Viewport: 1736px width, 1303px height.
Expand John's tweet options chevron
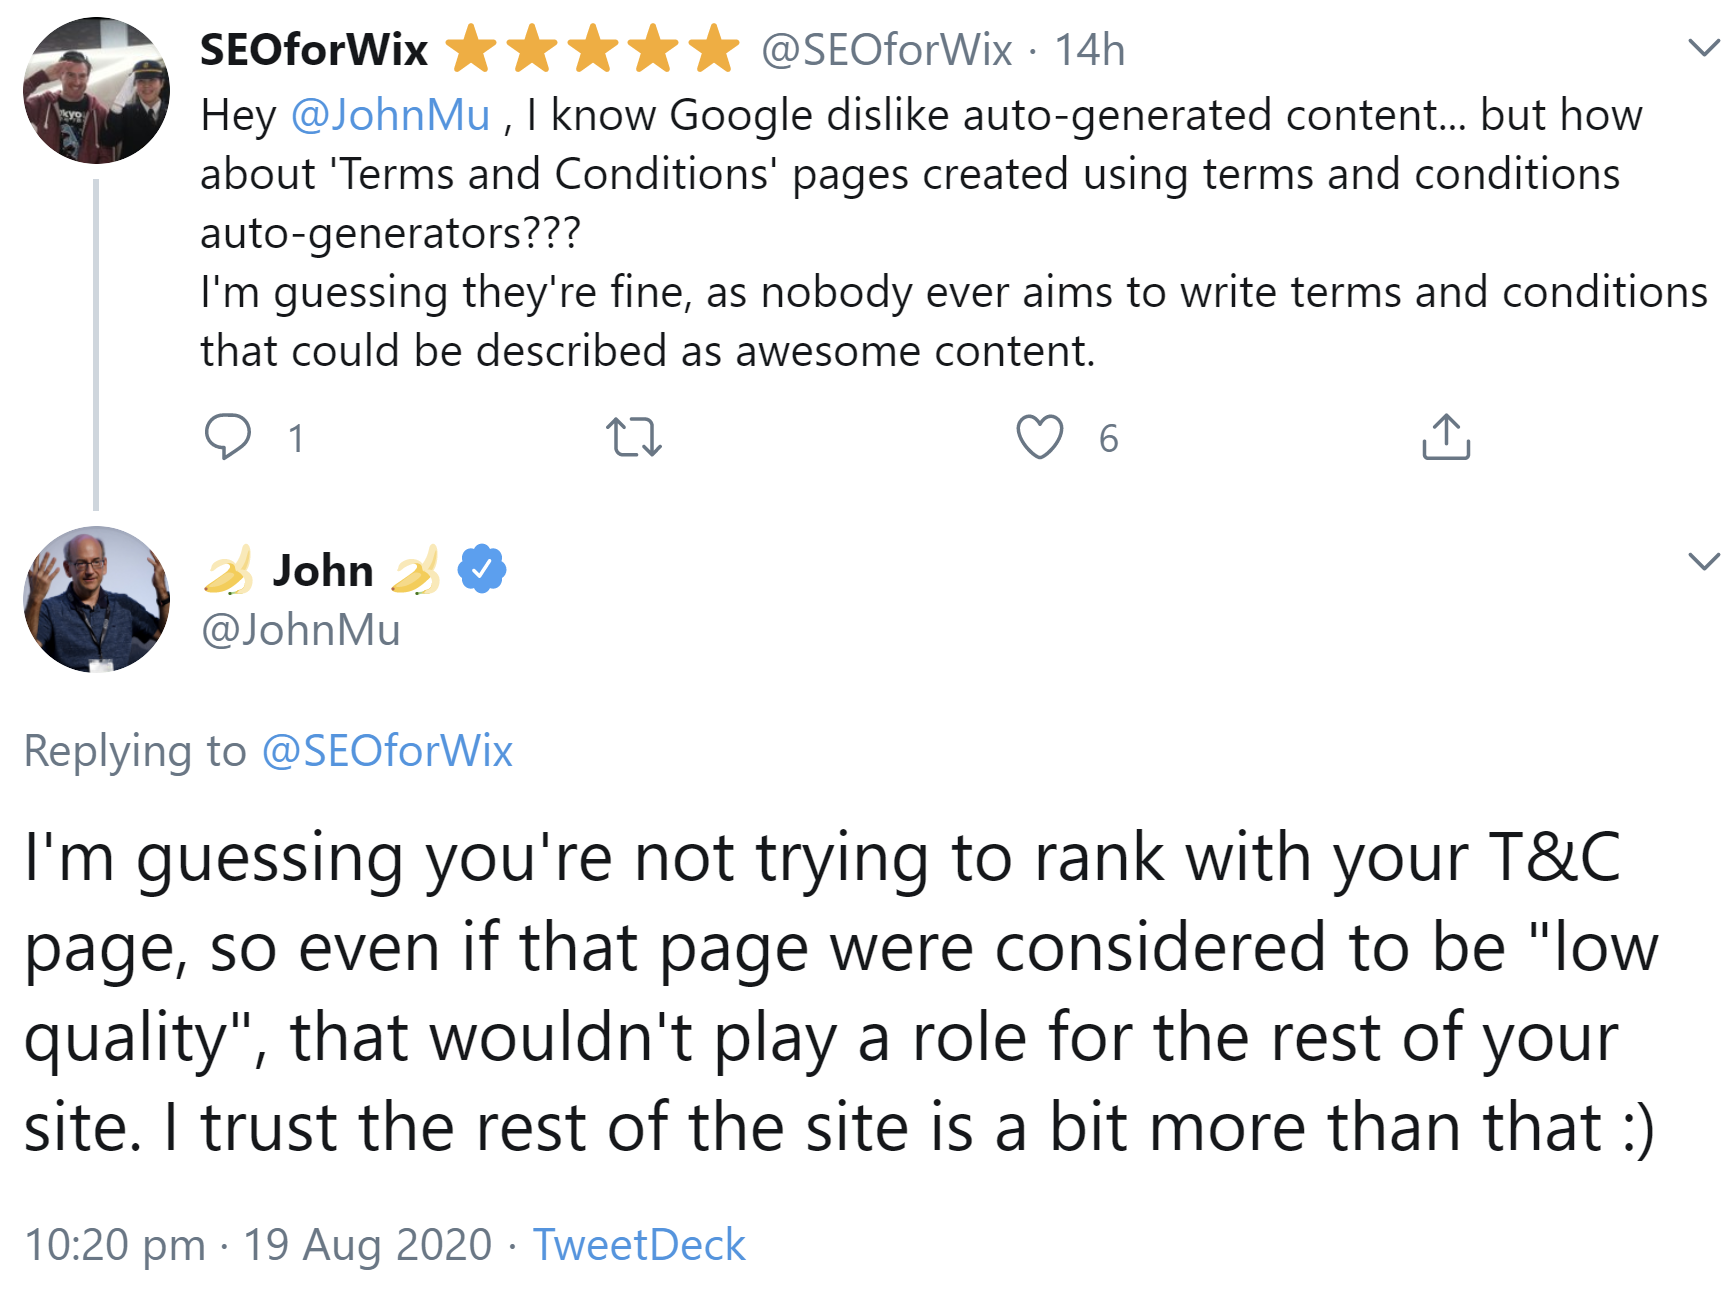coord(1703,560)
